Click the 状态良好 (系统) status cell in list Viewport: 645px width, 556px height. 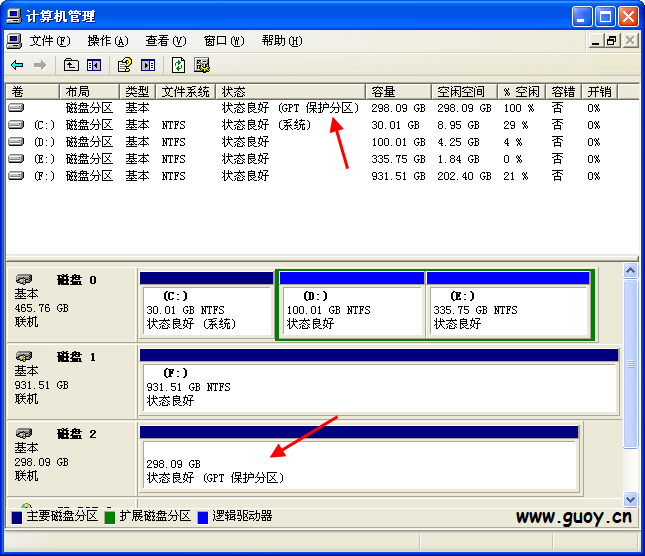266,125
